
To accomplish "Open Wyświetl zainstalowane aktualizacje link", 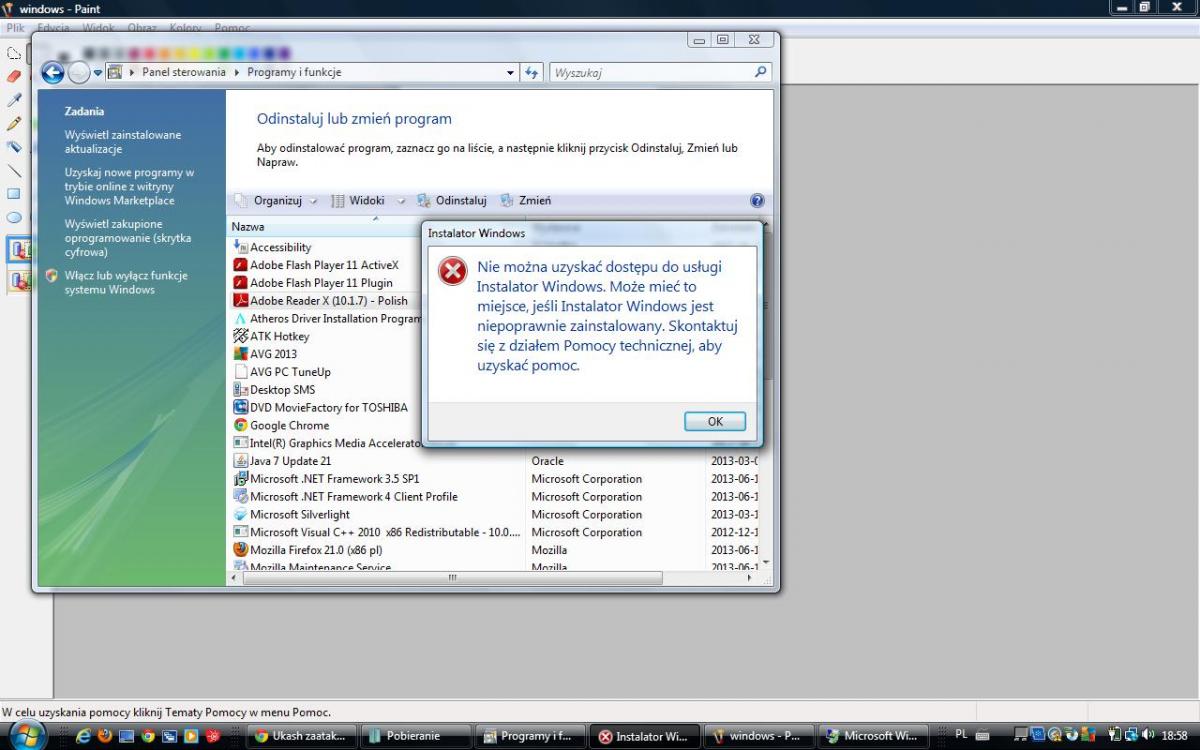I will [x=123, y=142].
